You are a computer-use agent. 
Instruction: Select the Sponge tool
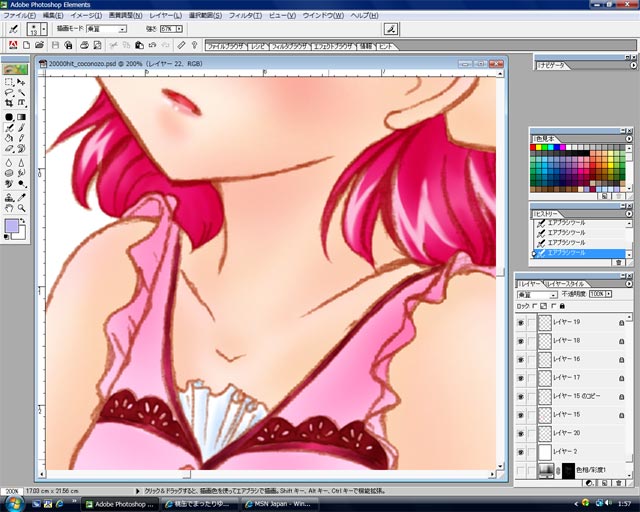click(9, 173)
